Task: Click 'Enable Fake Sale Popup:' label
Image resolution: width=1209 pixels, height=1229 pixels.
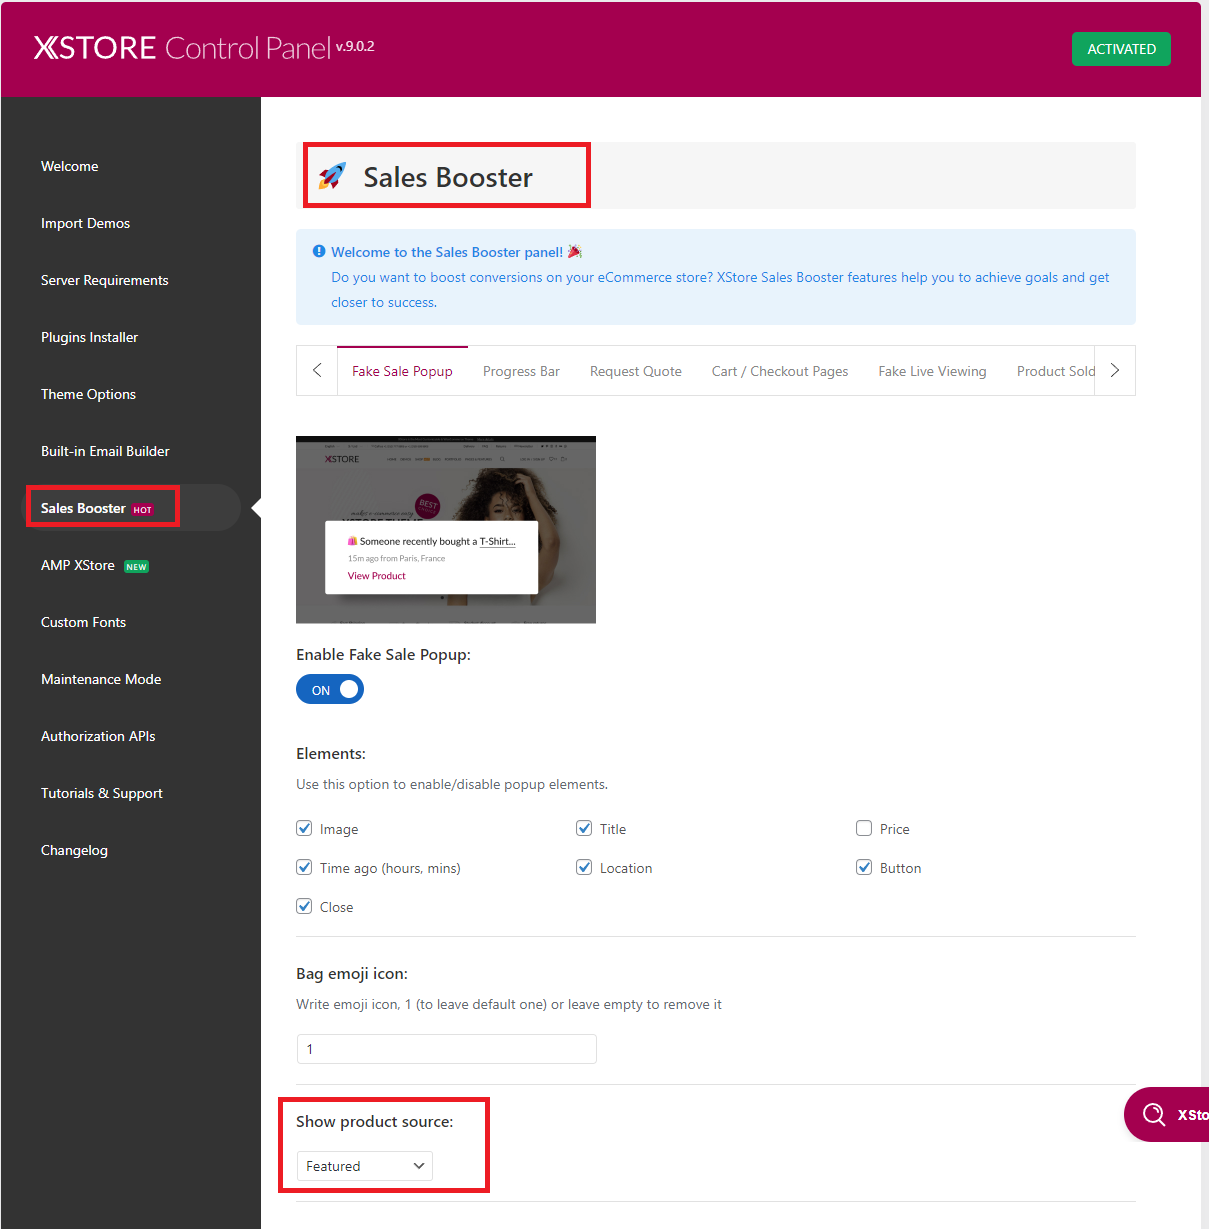Action: tap(383, 655)
